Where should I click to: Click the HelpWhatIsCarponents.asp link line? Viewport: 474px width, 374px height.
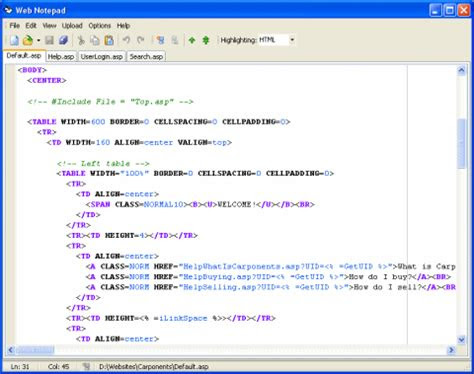[271, 266]
